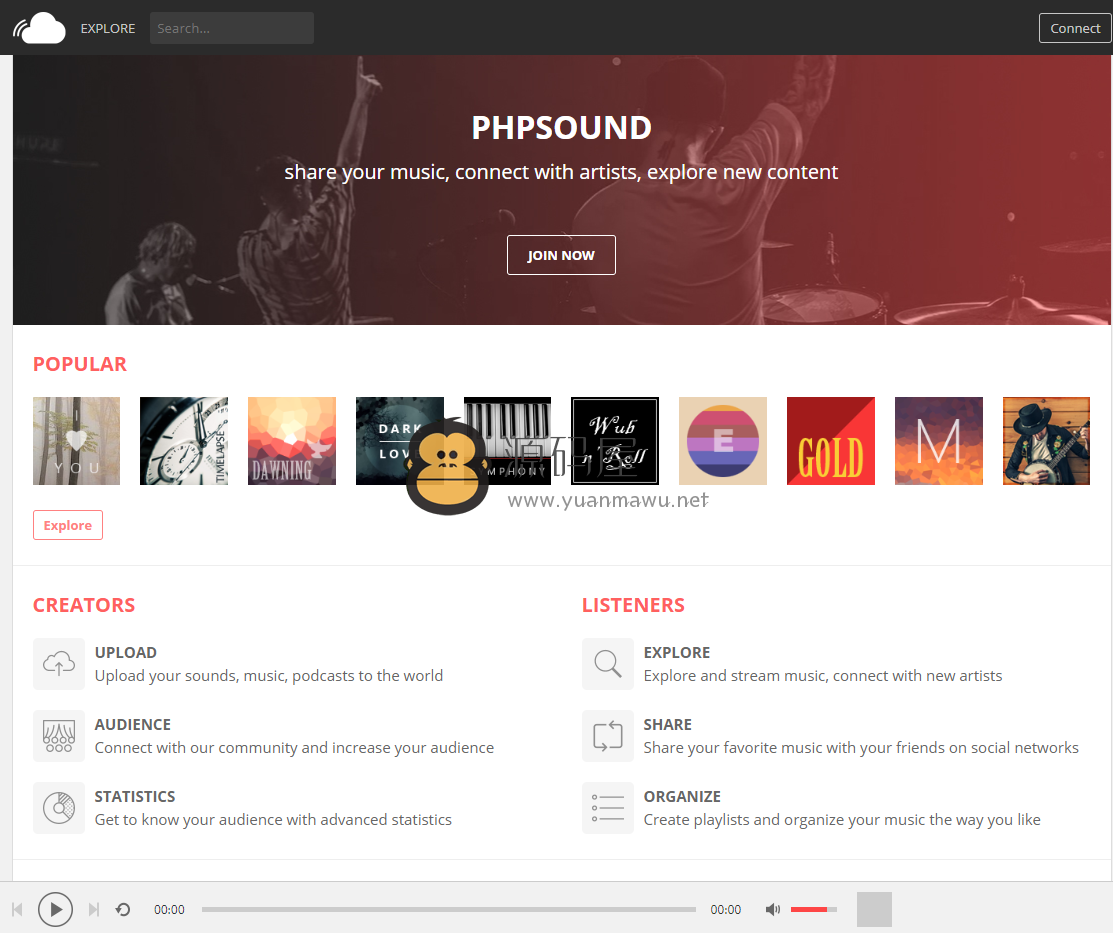Click the Organize list icon
Viewport: 1113px width, 933px height.
[608, 808]
